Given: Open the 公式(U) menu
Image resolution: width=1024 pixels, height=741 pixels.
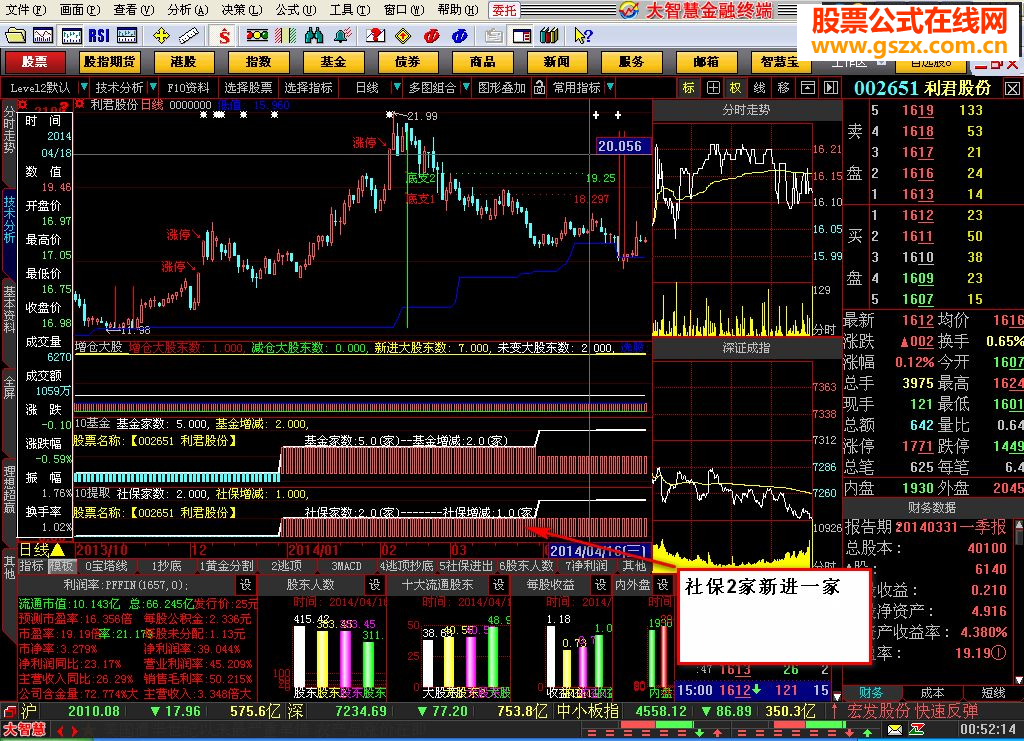Looking at the screenshot, I should click(295, 10).
